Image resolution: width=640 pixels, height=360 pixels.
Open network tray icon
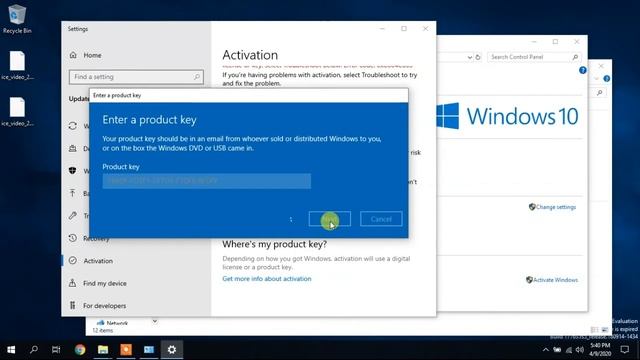coord(569,350)
